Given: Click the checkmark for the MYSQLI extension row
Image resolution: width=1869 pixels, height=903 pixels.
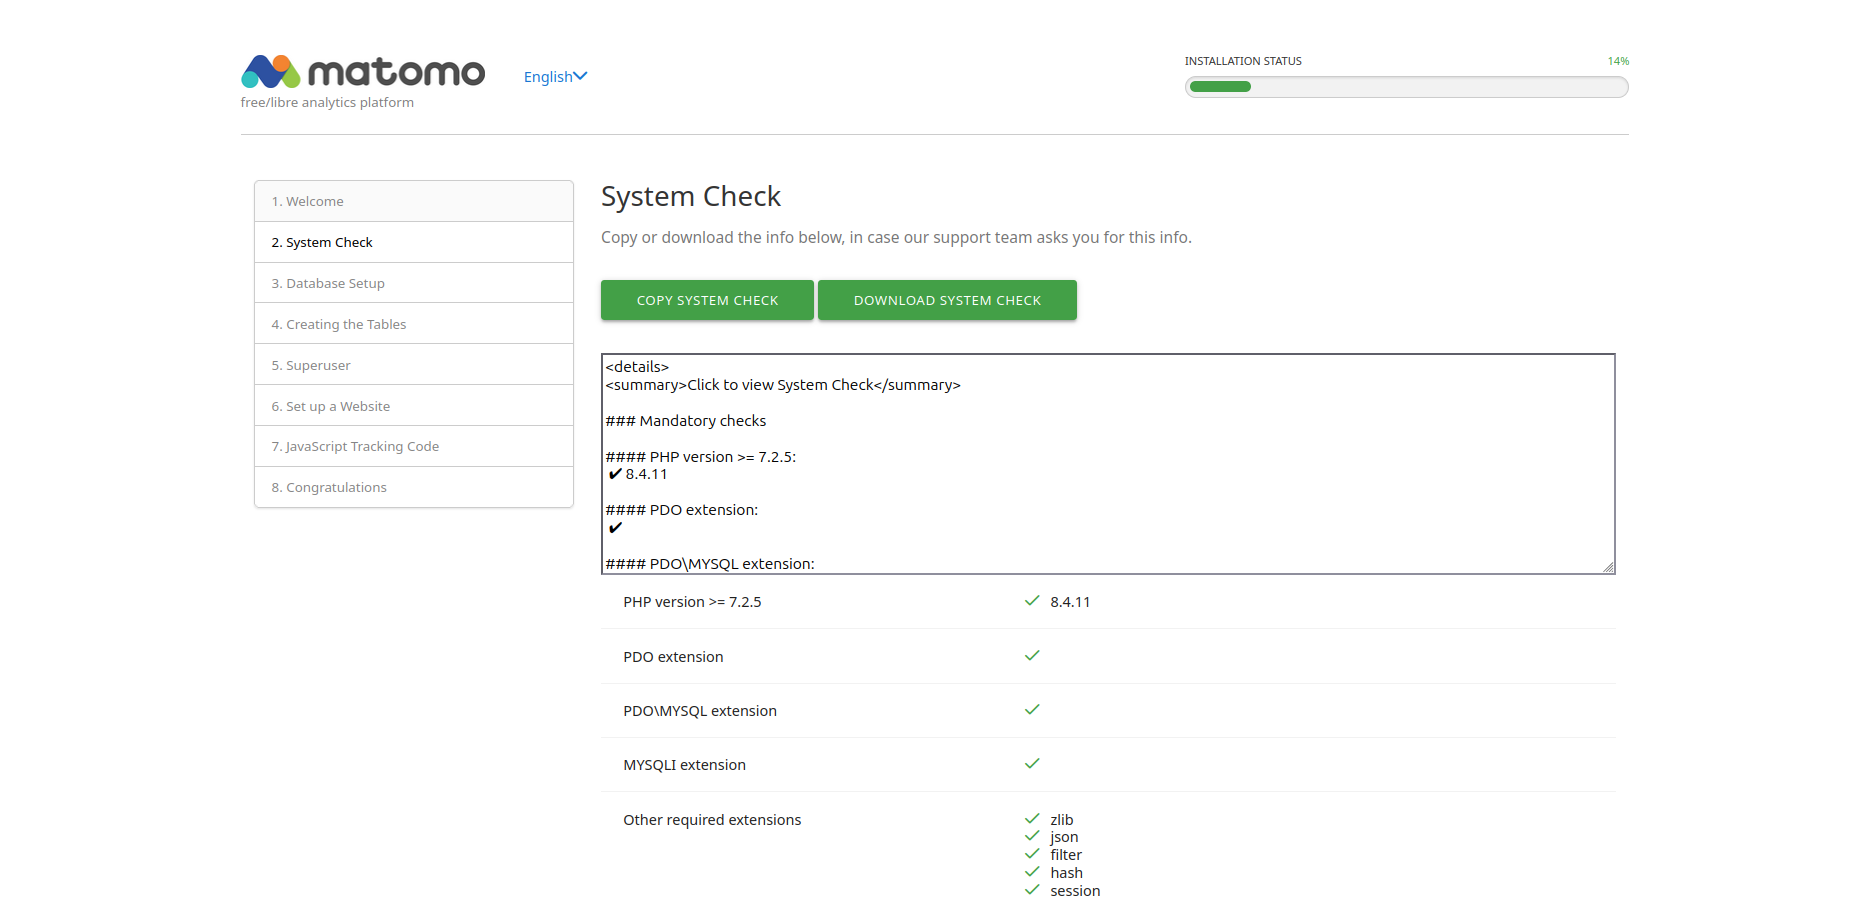Looking at the screenshot, I should (x=1032, y=764).
